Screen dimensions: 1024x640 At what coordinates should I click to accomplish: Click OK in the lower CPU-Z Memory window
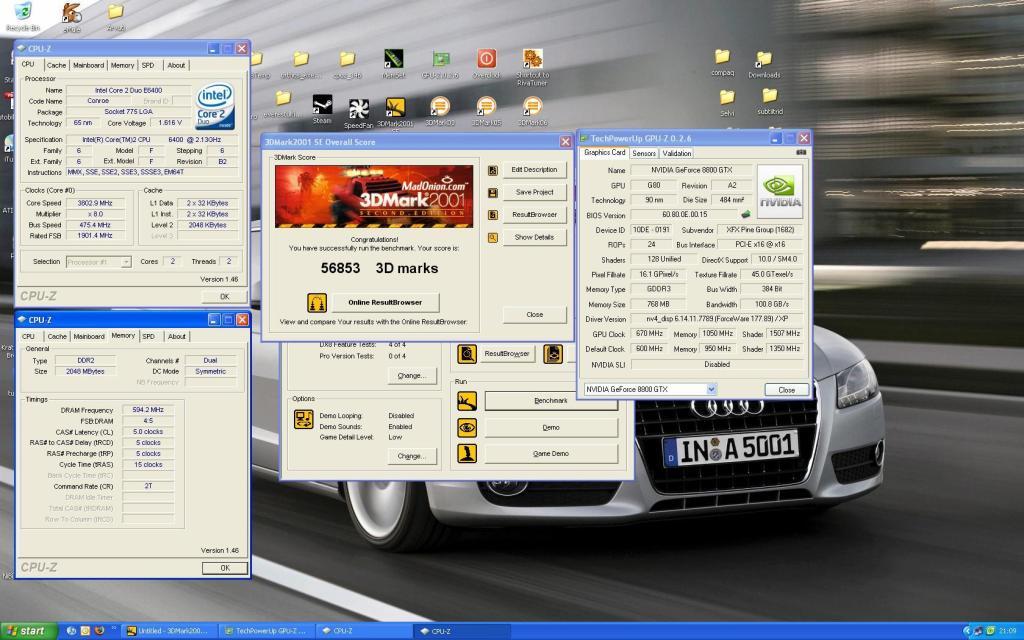pos(225,568)
